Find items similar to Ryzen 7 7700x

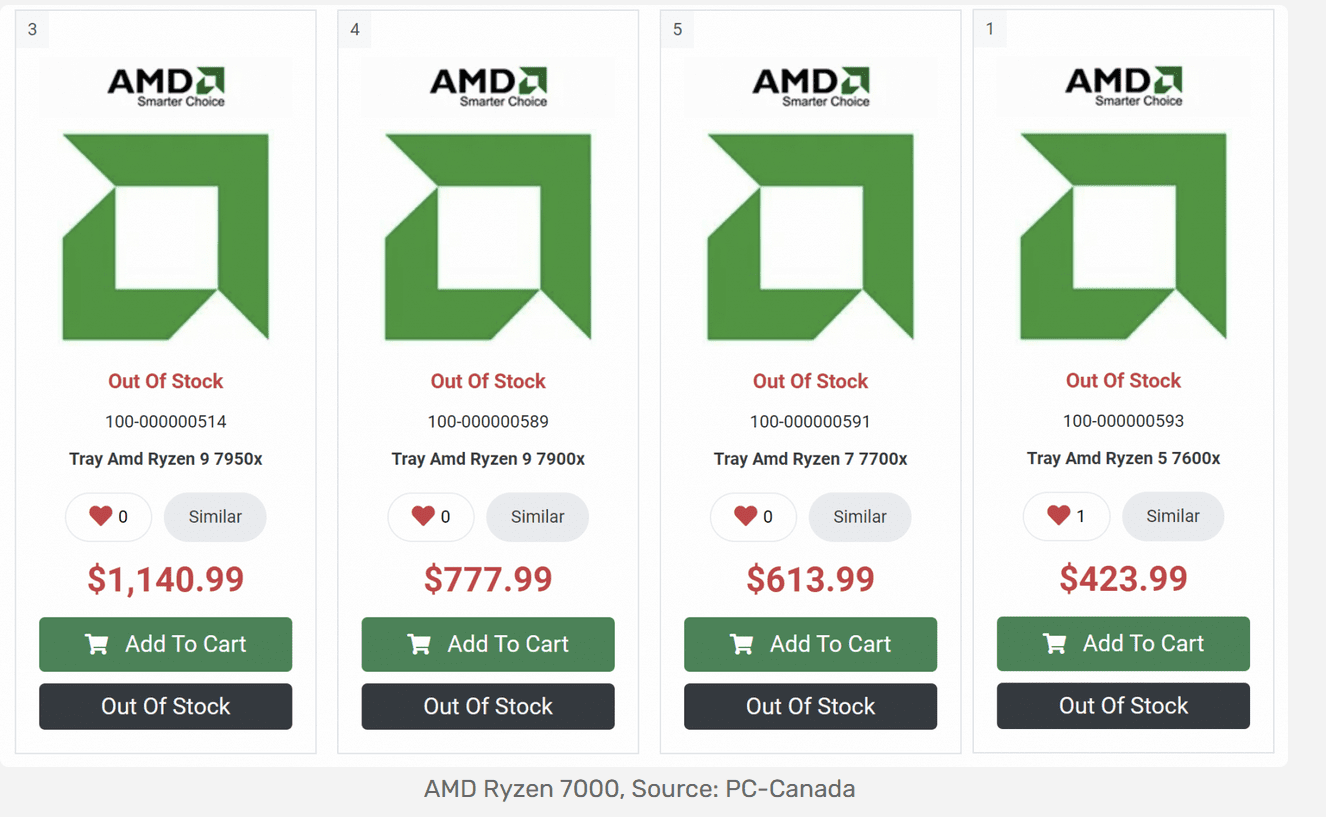[860, 517]
